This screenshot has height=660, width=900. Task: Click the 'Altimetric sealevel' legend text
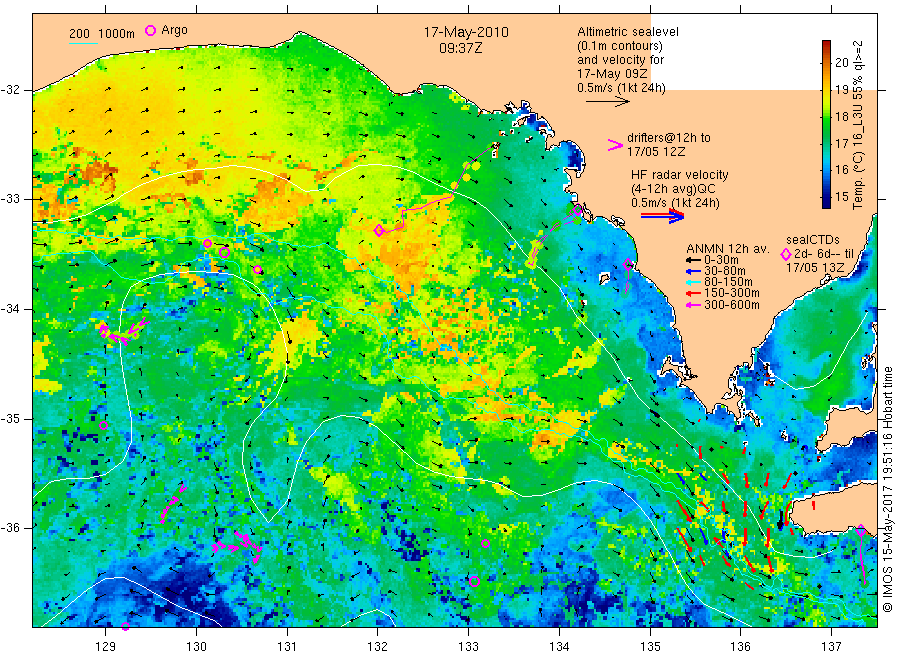[628, 32]
